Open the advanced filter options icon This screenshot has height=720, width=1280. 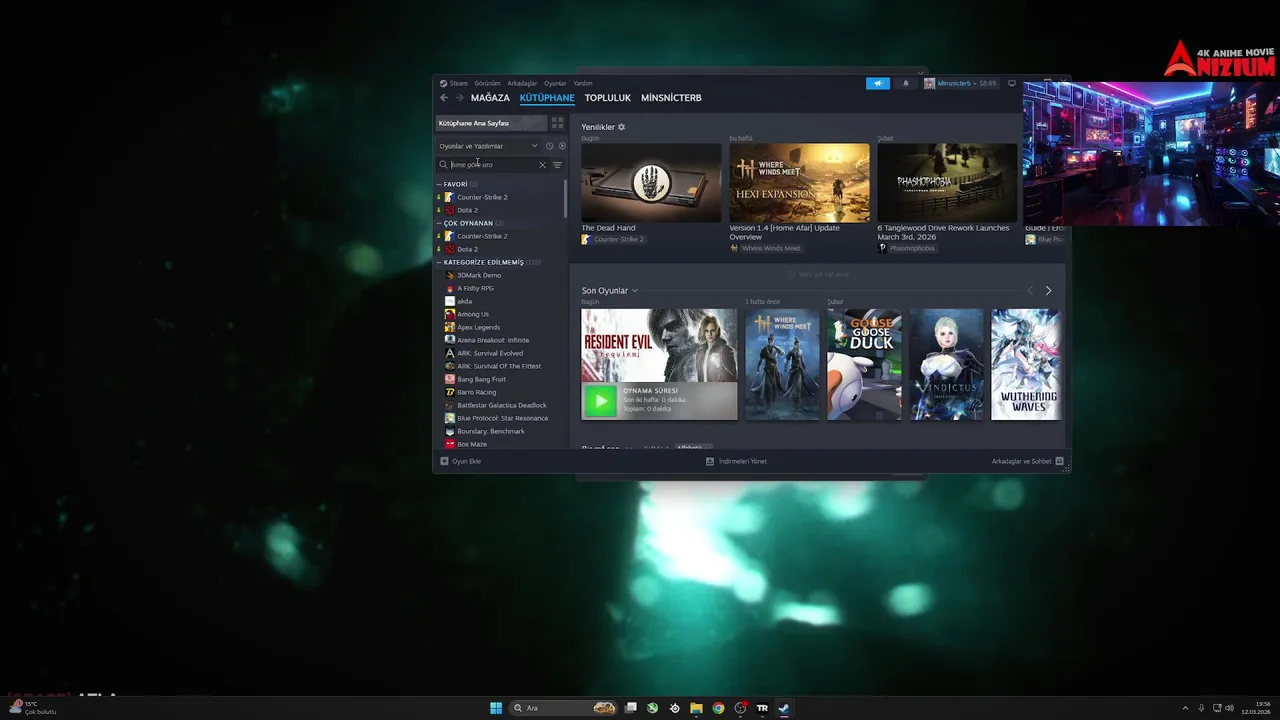(x=557, y=165)
